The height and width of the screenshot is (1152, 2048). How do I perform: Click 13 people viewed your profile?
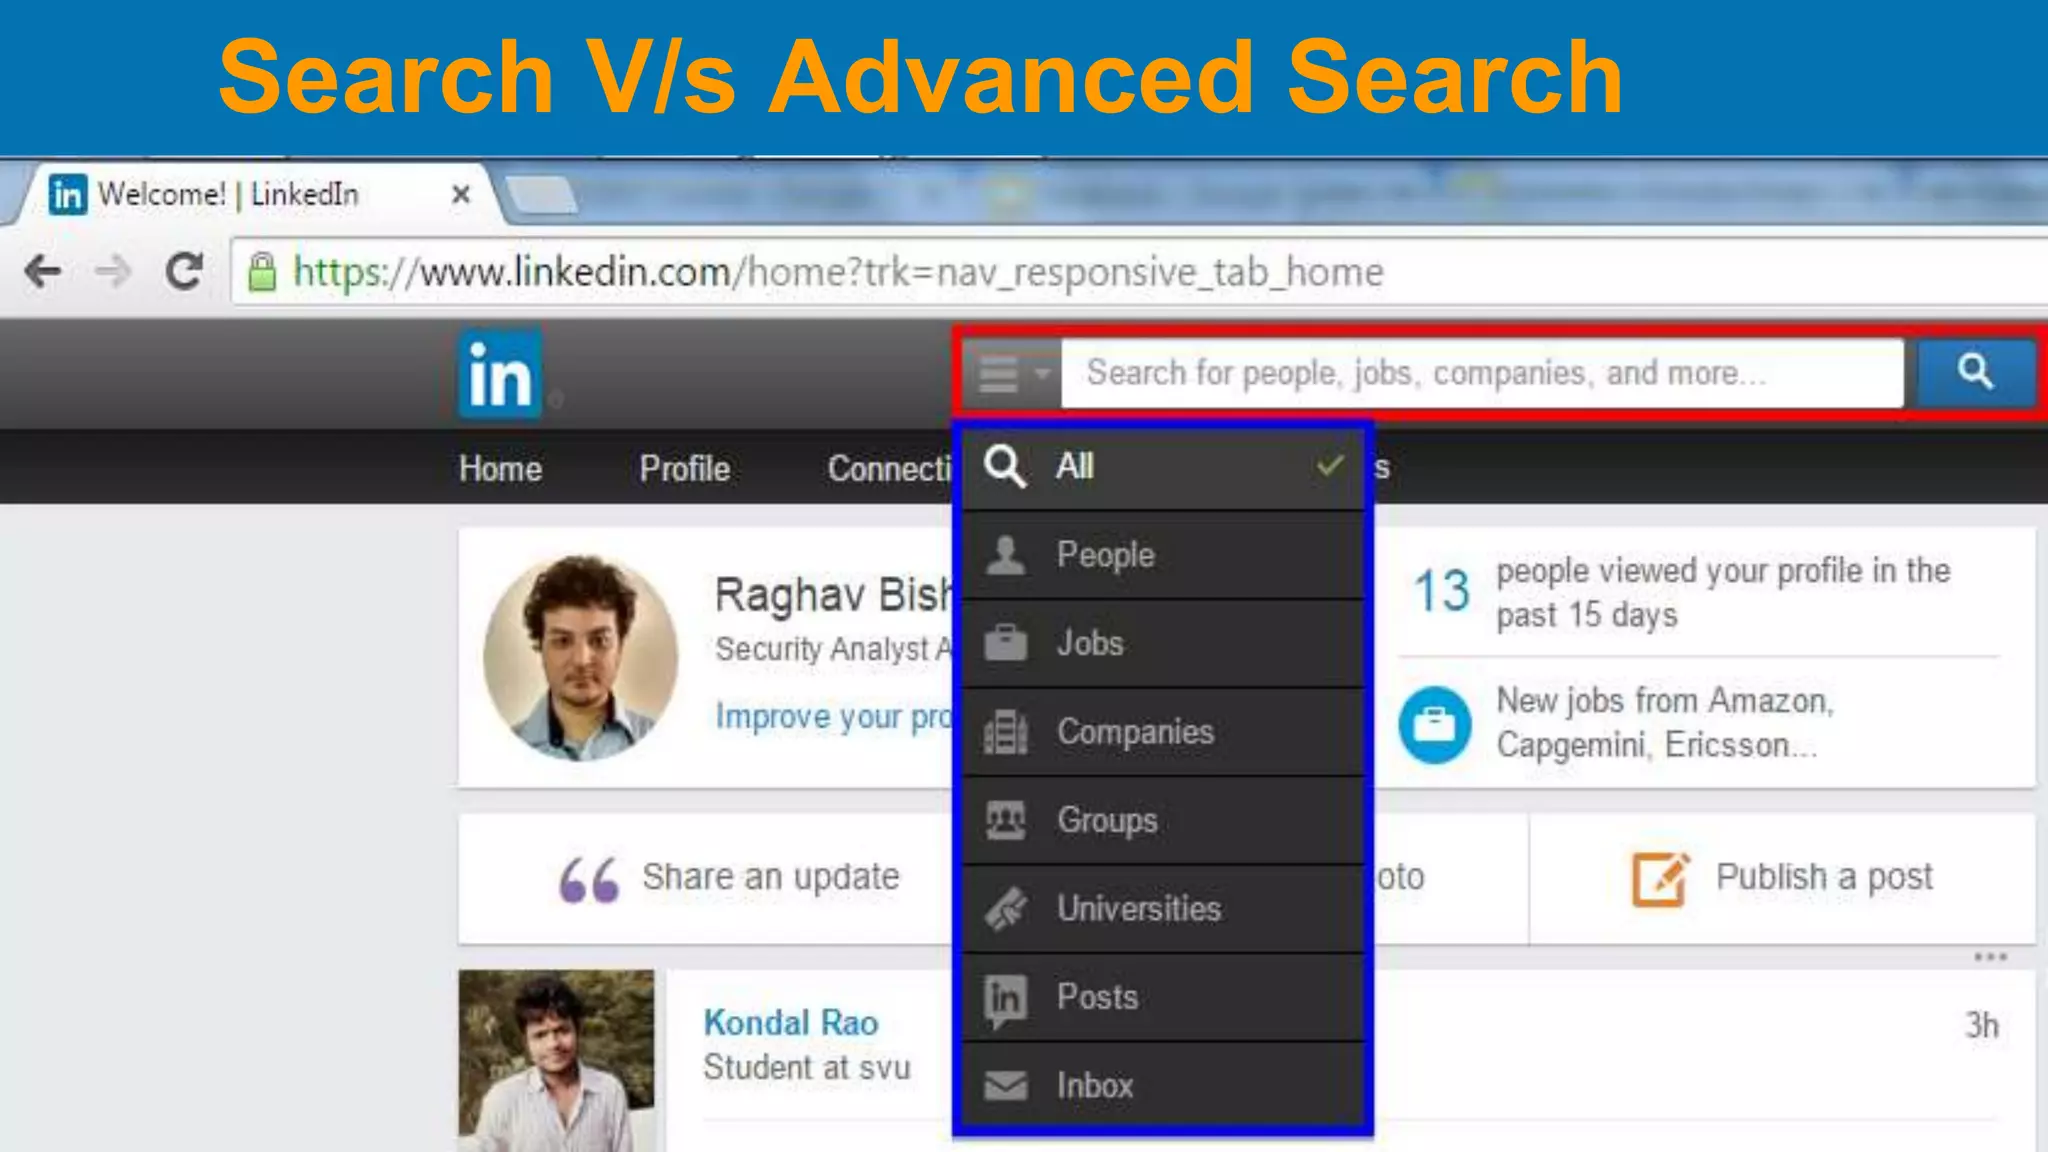click(1681, 592)
